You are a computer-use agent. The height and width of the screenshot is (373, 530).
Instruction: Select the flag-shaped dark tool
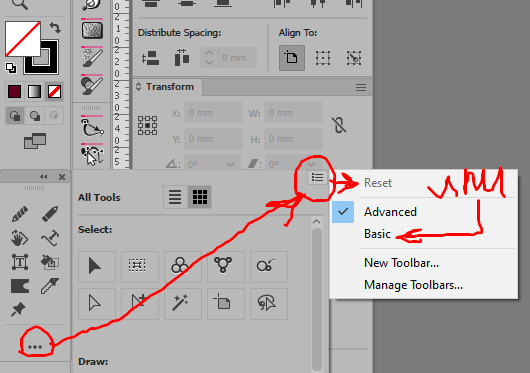[20, 286]
